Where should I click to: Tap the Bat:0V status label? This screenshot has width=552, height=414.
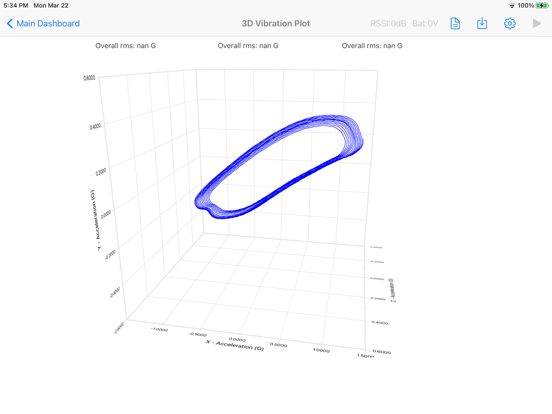coord(425,24)
